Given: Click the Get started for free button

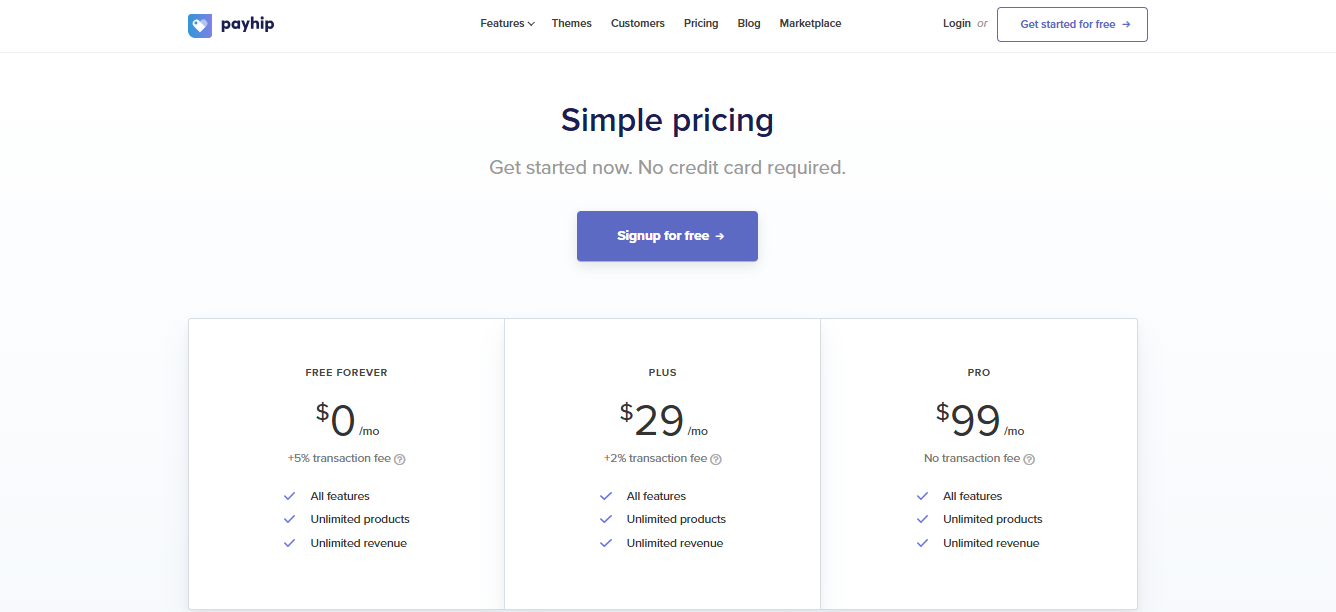Looking at the screenshot, I should point(1072,25).
